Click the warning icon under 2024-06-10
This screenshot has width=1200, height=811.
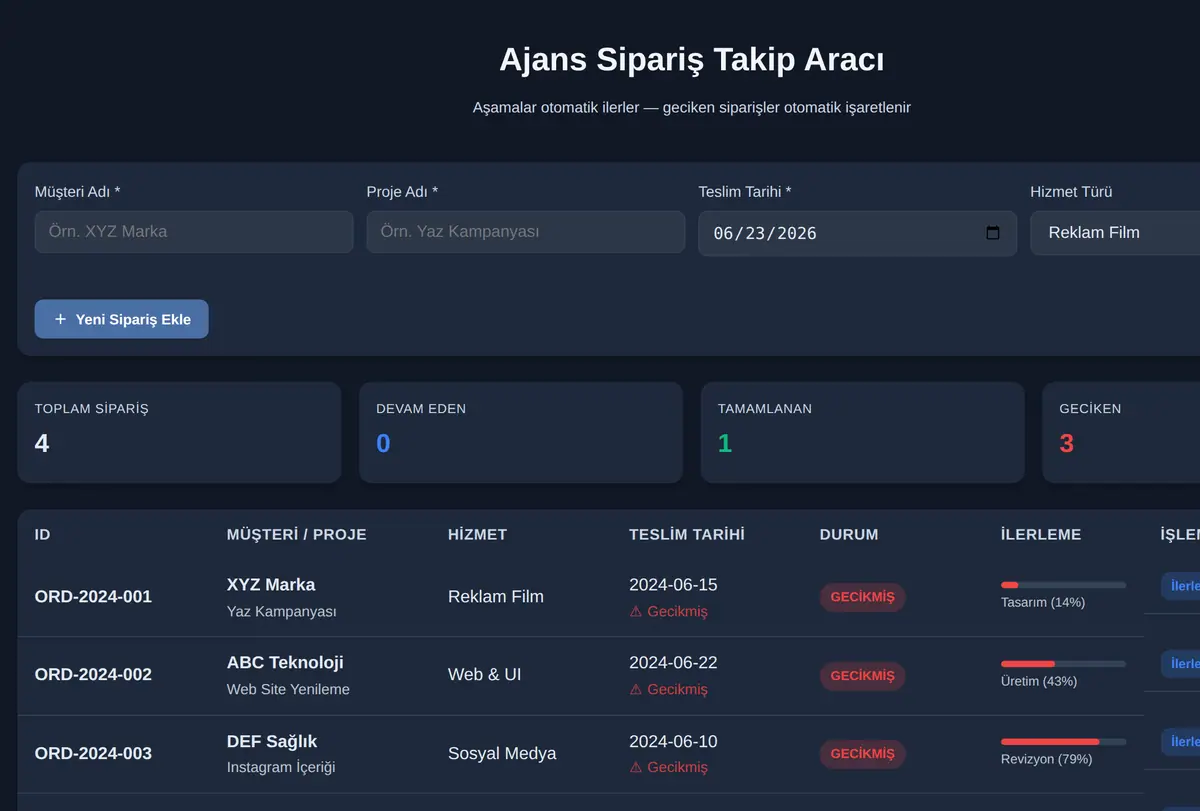pos(636,767)
